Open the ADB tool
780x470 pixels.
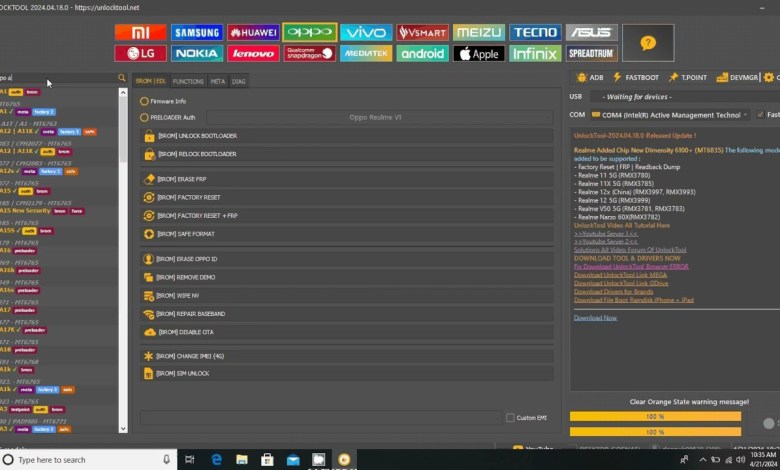pyautogui.click(x=590, y=77)
